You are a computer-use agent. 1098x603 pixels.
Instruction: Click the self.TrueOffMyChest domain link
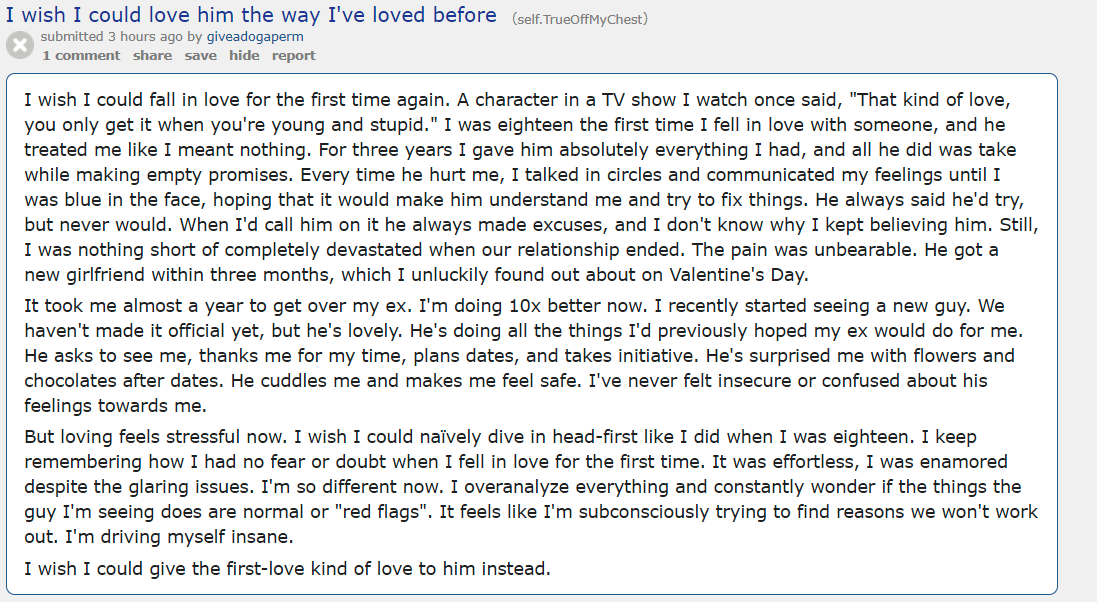[x=580, y=18]
